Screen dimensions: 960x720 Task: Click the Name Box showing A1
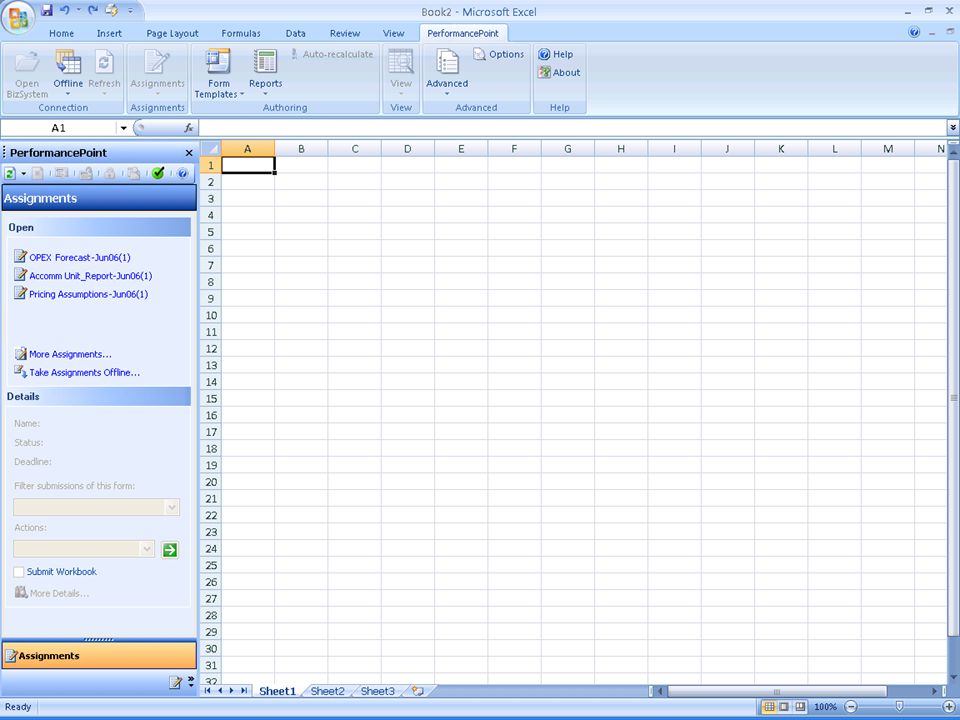point(58,128)
